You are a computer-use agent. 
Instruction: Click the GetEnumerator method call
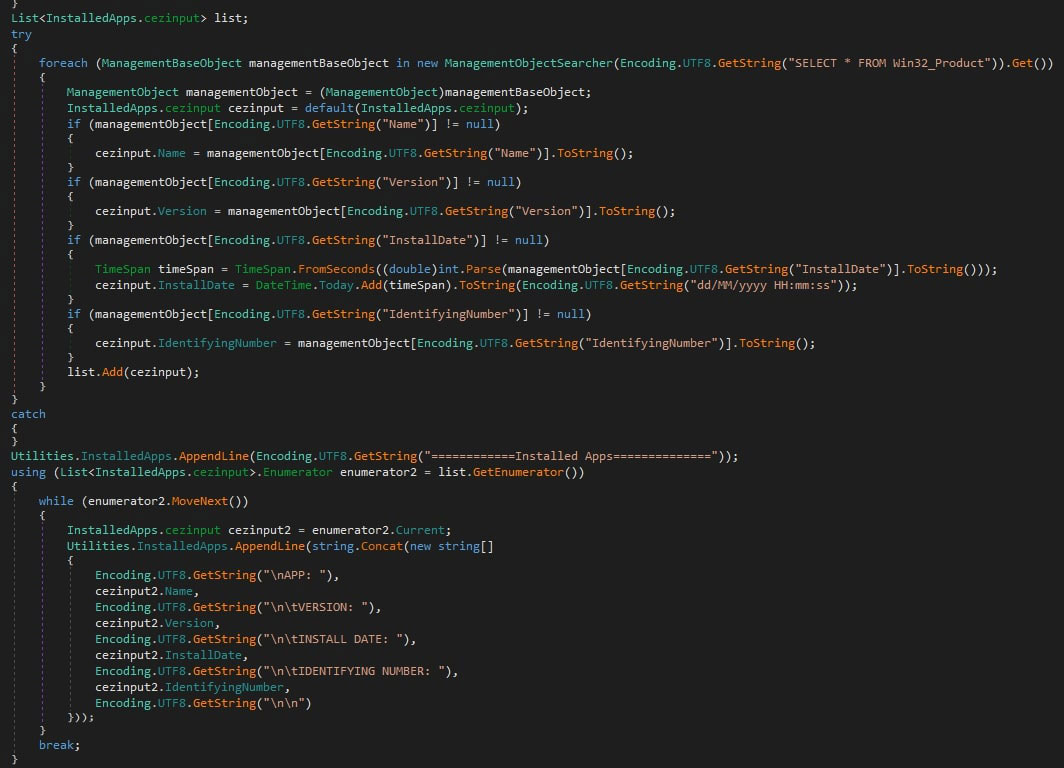click(518, 472)
